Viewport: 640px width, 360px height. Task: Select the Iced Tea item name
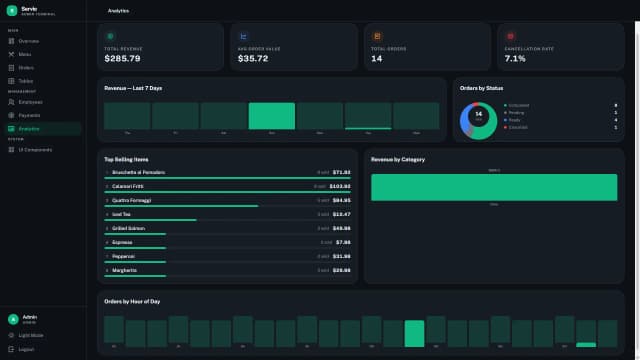pos(121,214)
